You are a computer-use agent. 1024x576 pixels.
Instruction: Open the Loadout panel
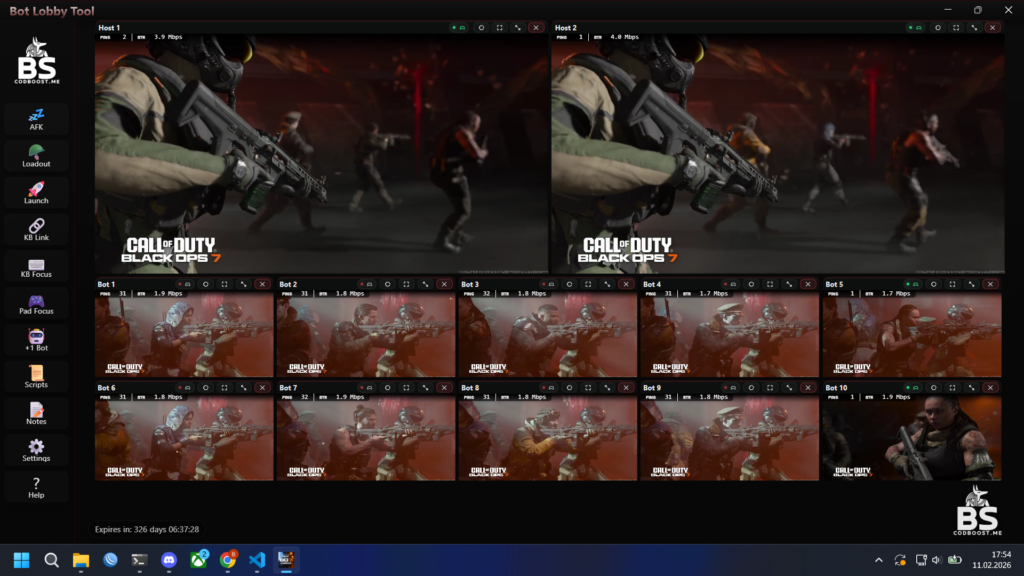[36, 156]
